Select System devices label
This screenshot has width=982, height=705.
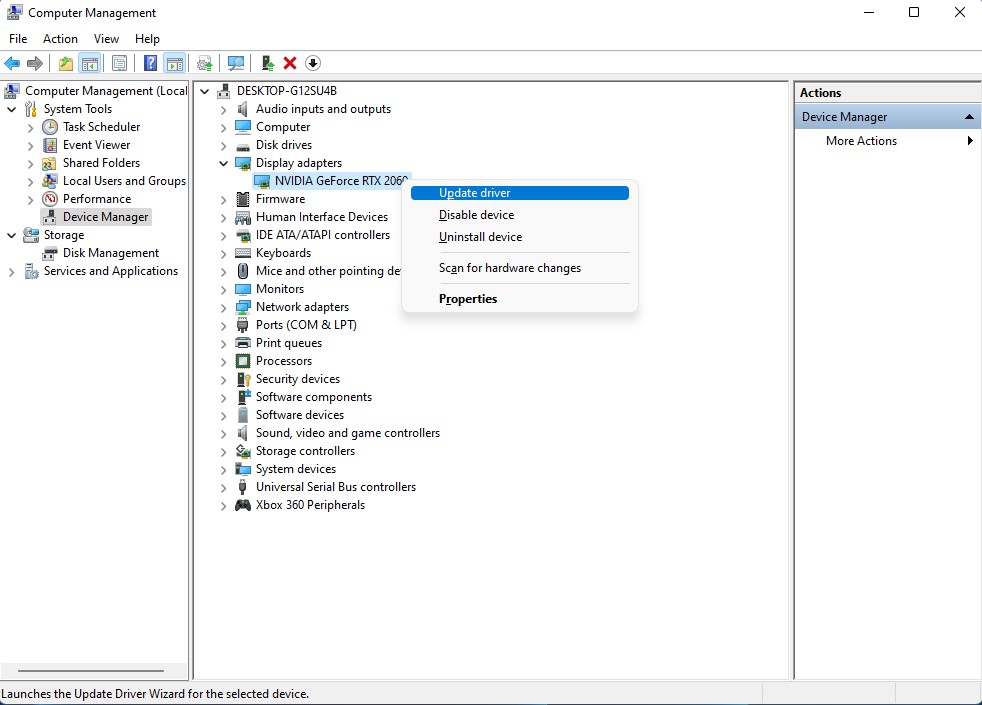[296, 469]
